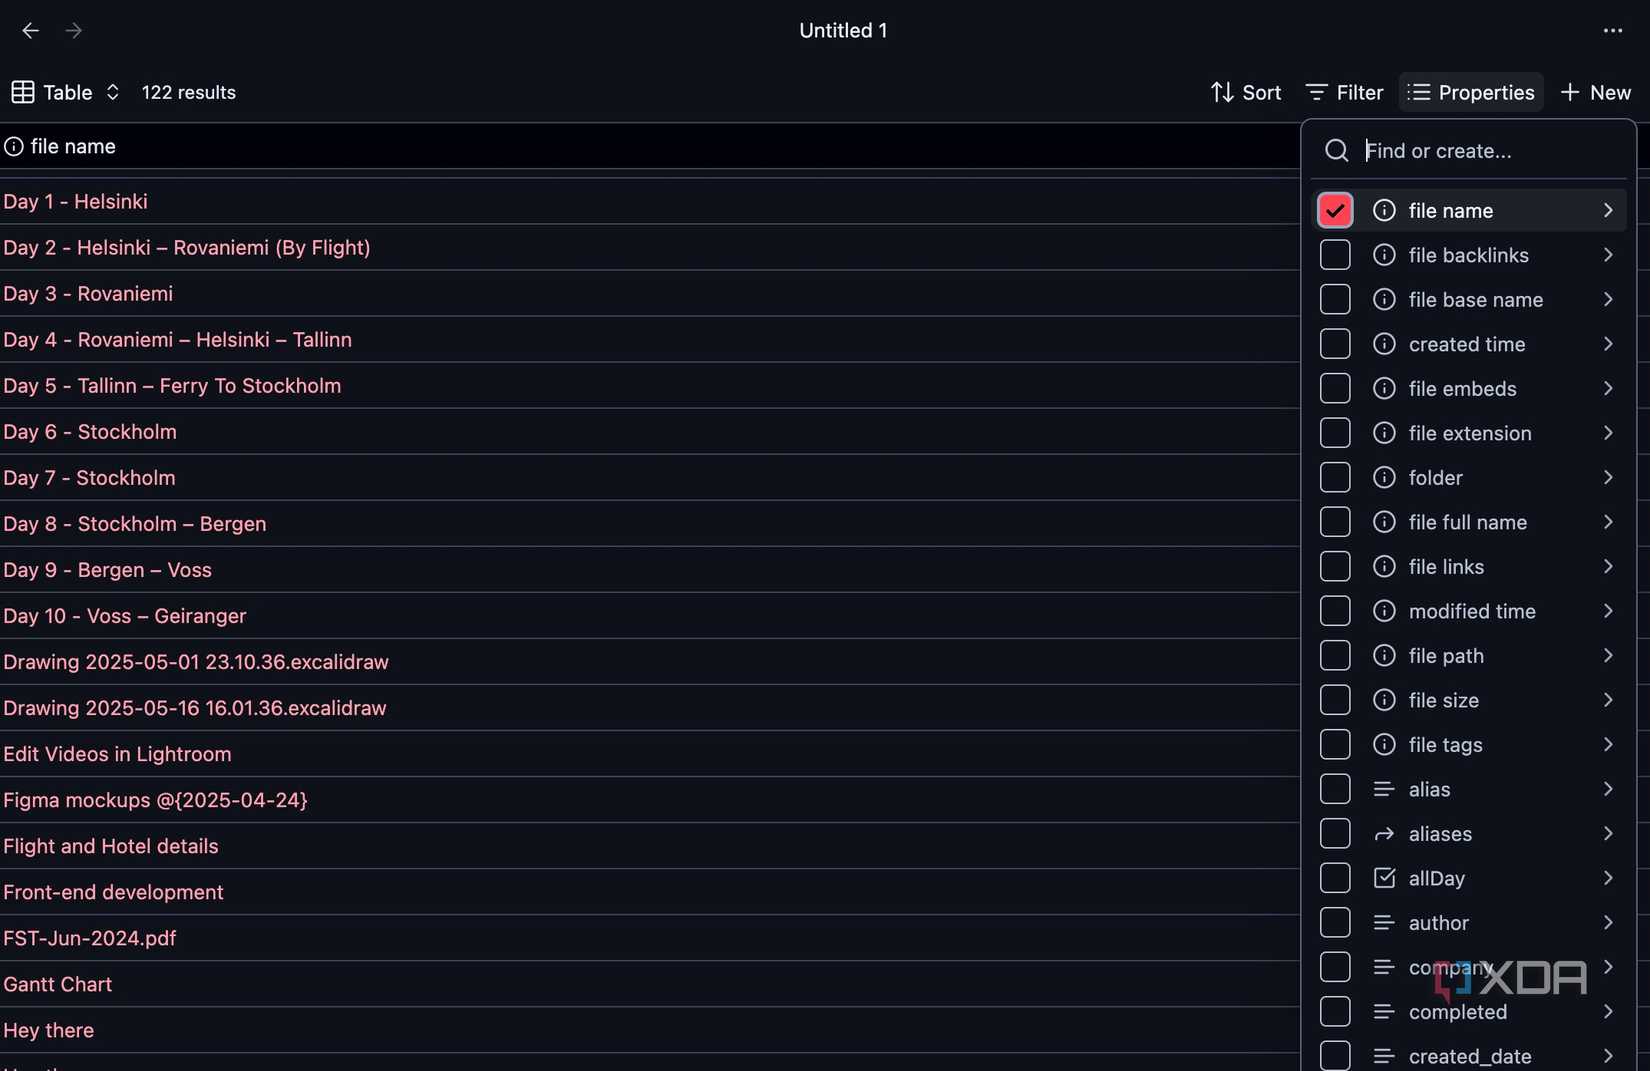Click the search magnifier icon
The width and height of the screenshot is (1650, 1071).
(1336, 151)
